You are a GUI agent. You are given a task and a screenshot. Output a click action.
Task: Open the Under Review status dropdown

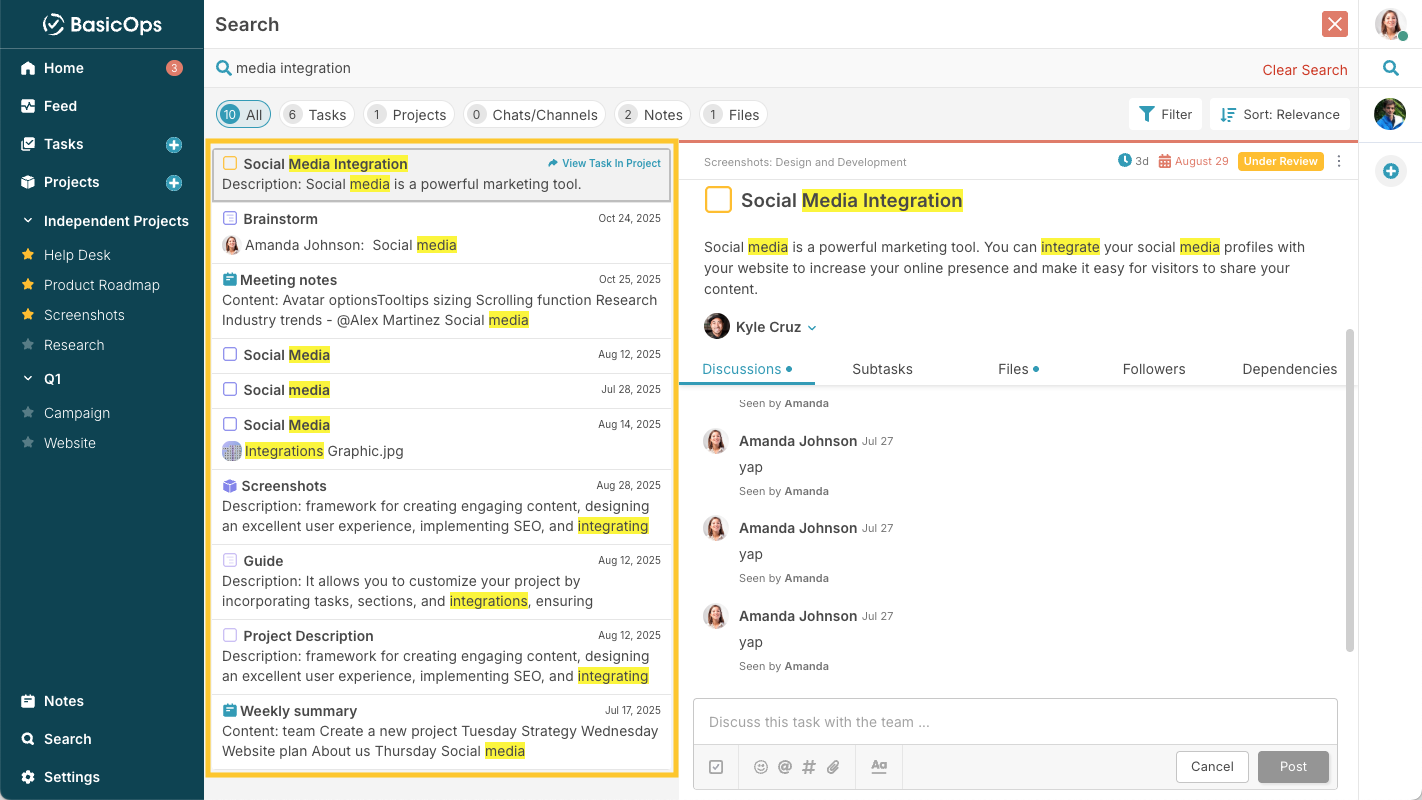1280,161
